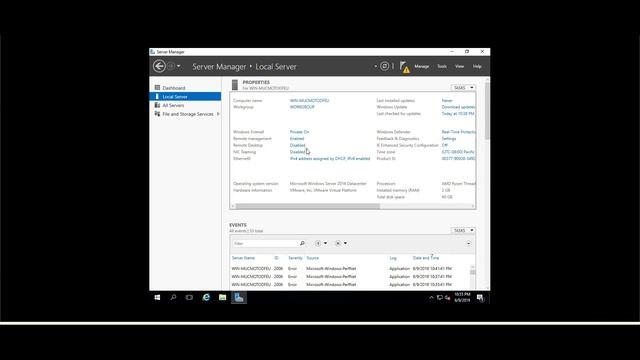Viewport: 640px width, 360px height.
Task: Open the Properties TASKS dropdown
Action: (x=463, y=88)
